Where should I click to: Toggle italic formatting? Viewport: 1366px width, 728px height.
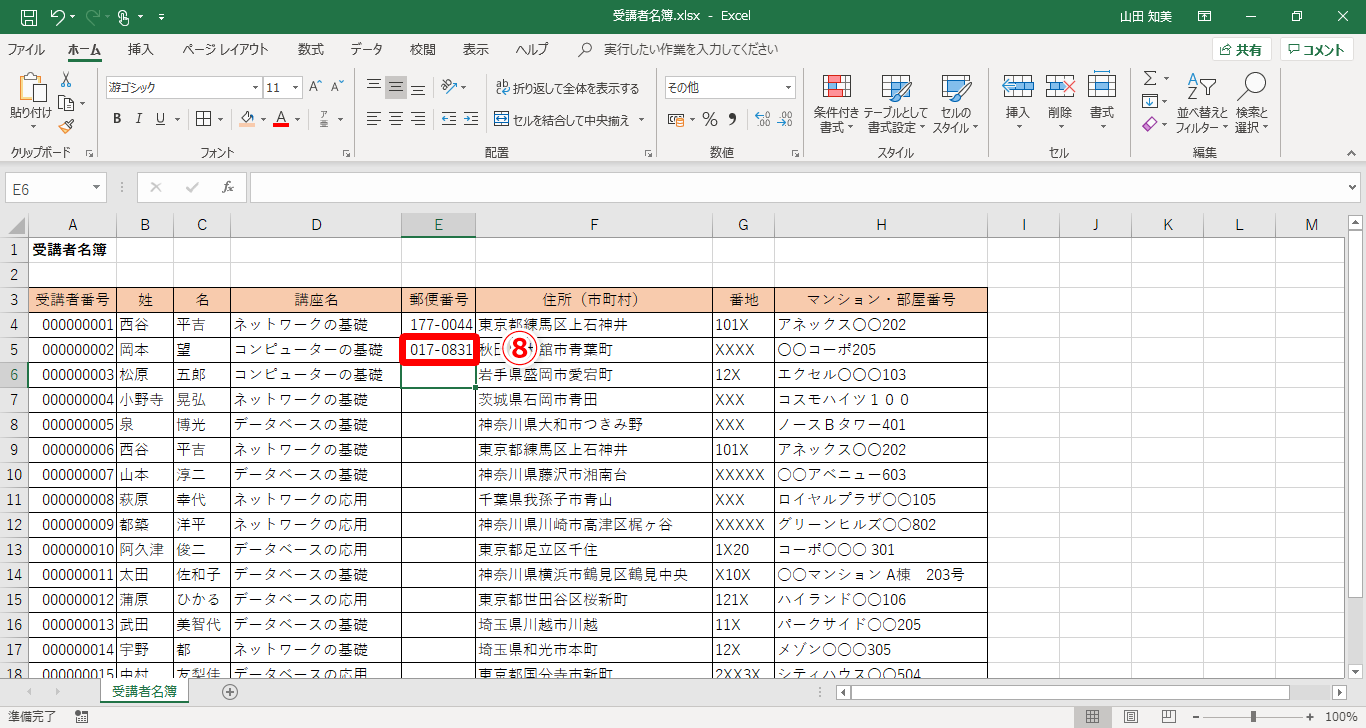[139, 119]
